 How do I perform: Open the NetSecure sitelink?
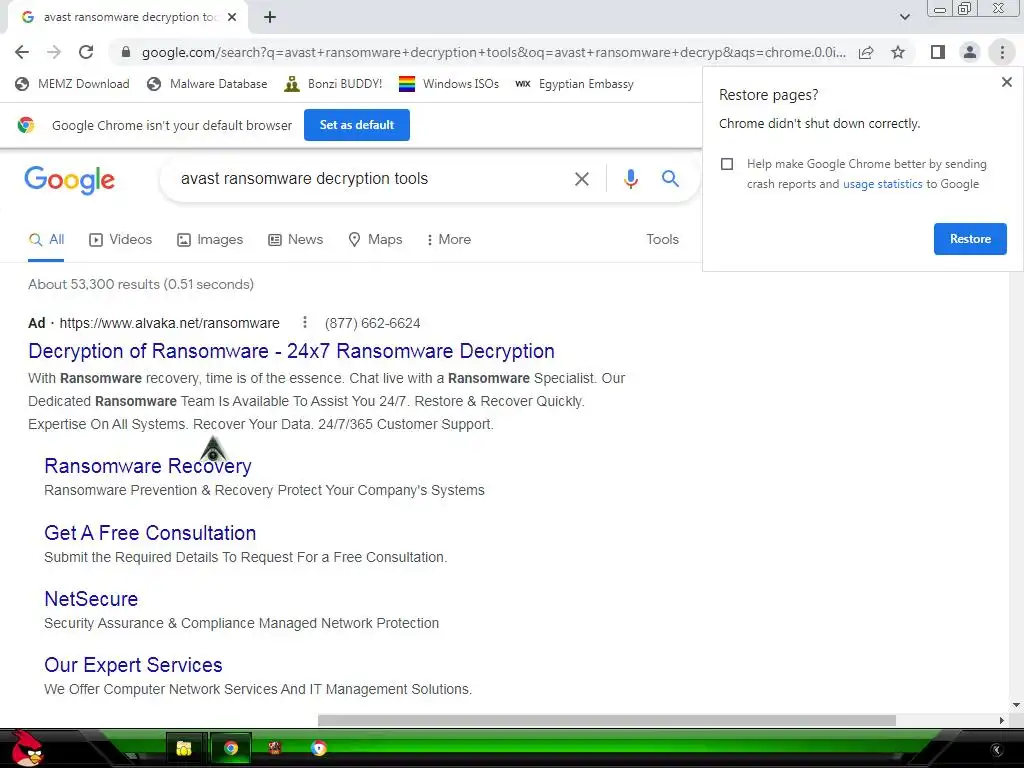tap(91, 599)
